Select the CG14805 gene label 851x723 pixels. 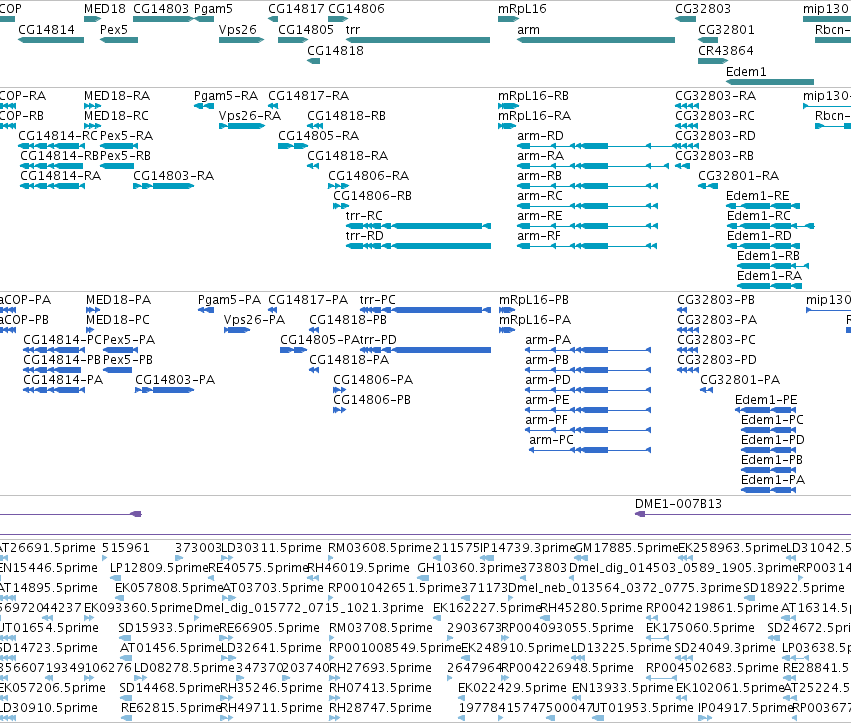coord(306,29)
